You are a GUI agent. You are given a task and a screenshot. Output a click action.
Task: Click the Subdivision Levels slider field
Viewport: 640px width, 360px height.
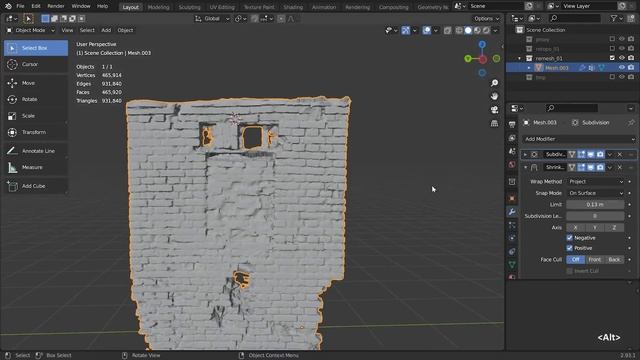[595, 216]
